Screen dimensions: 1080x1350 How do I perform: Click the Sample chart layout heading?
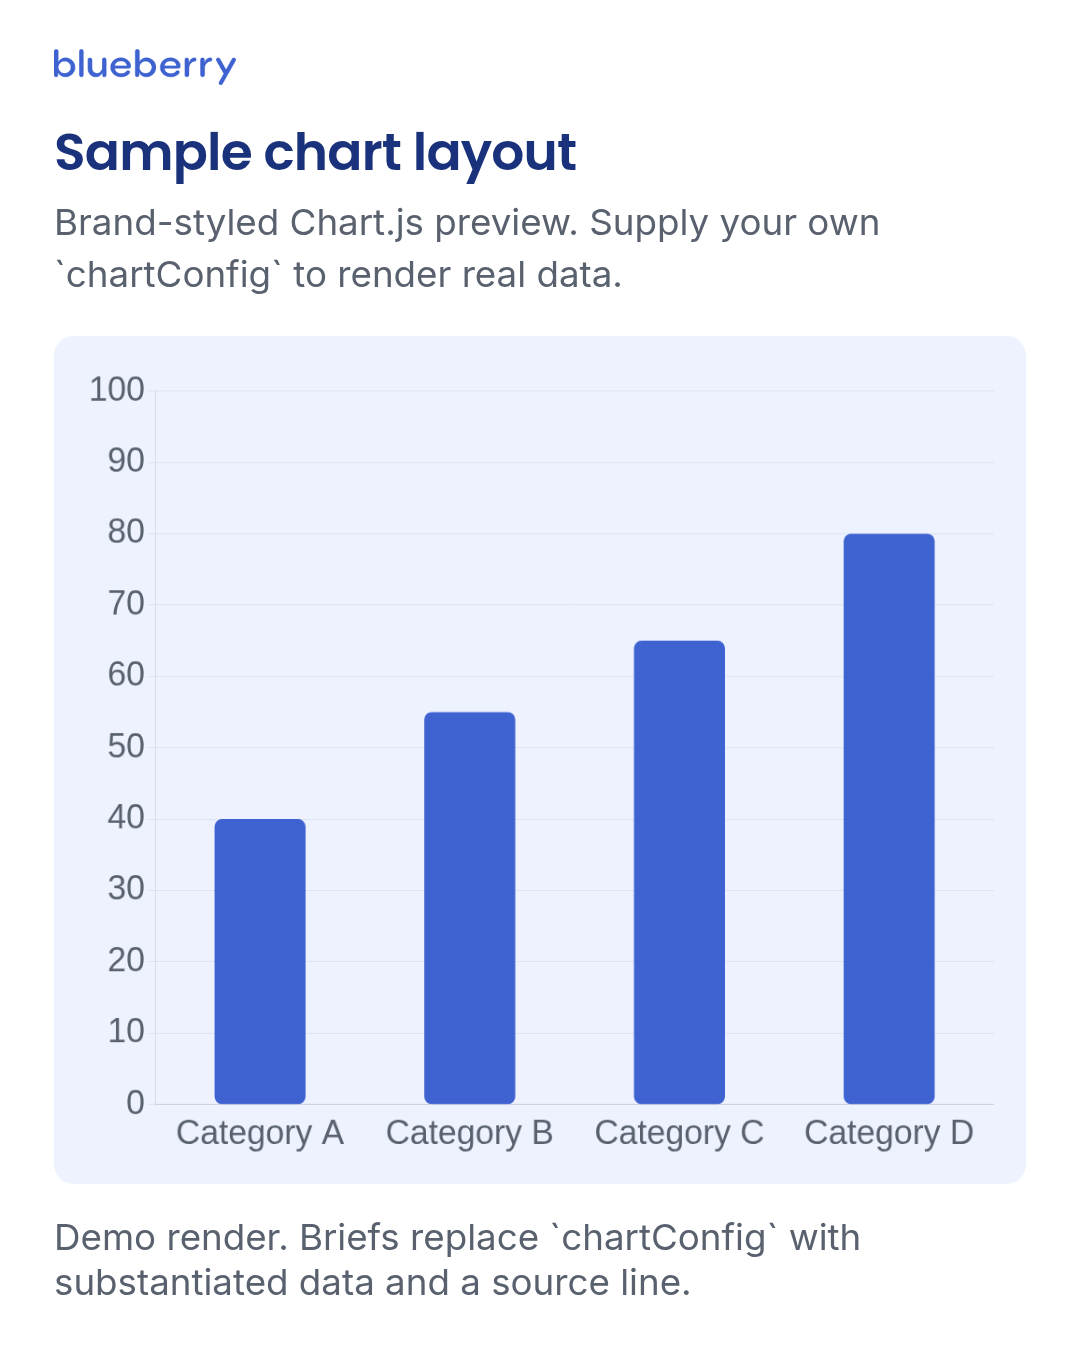pos(316,153)
